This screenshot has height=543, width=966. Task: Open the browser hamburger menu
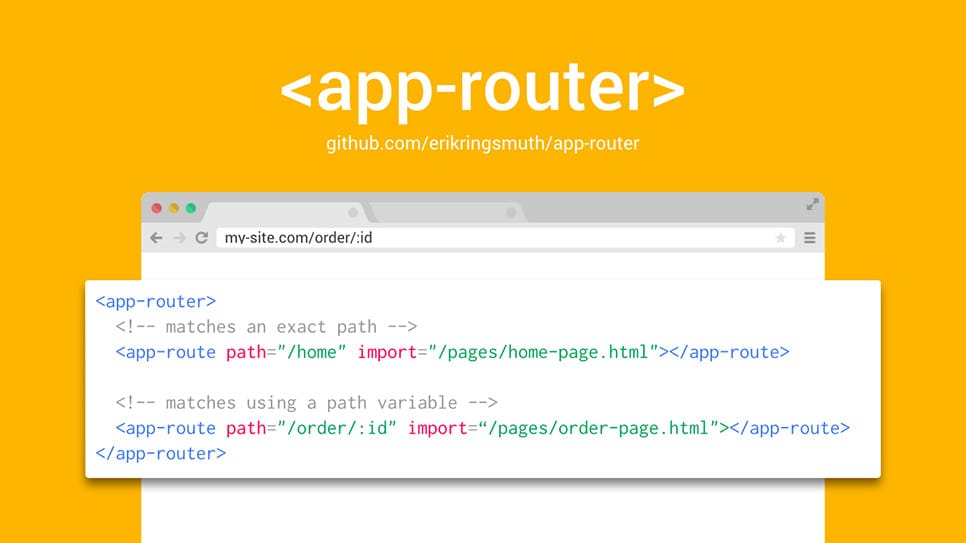(x=810, y=238)
